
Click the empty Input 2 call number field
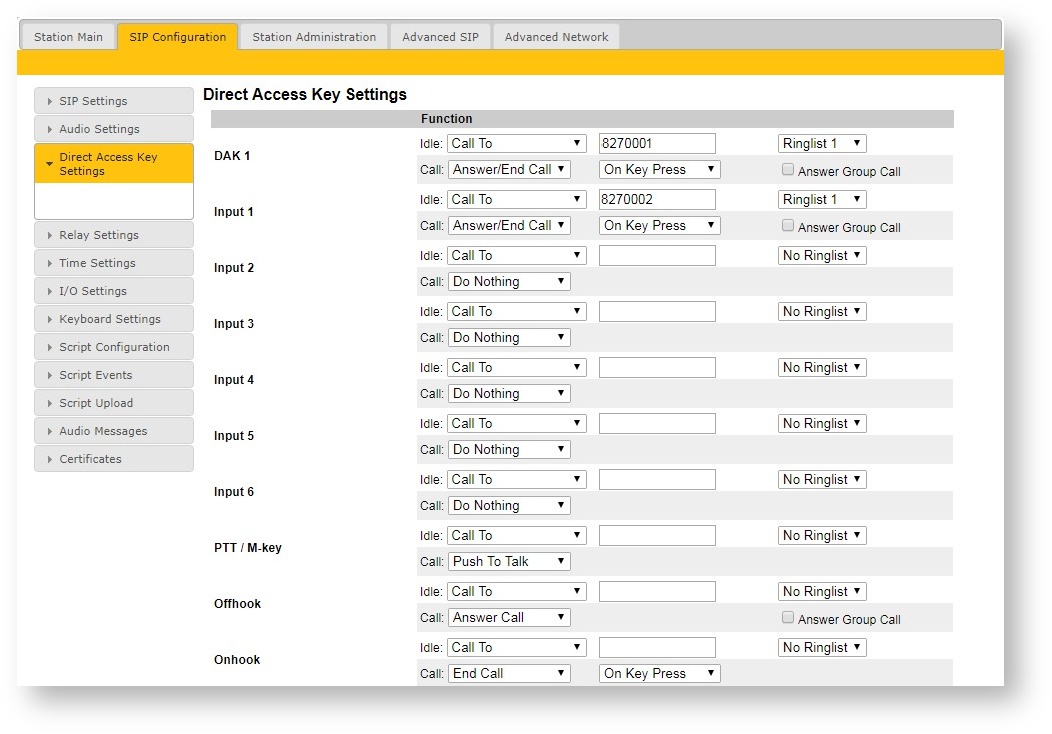657,255
